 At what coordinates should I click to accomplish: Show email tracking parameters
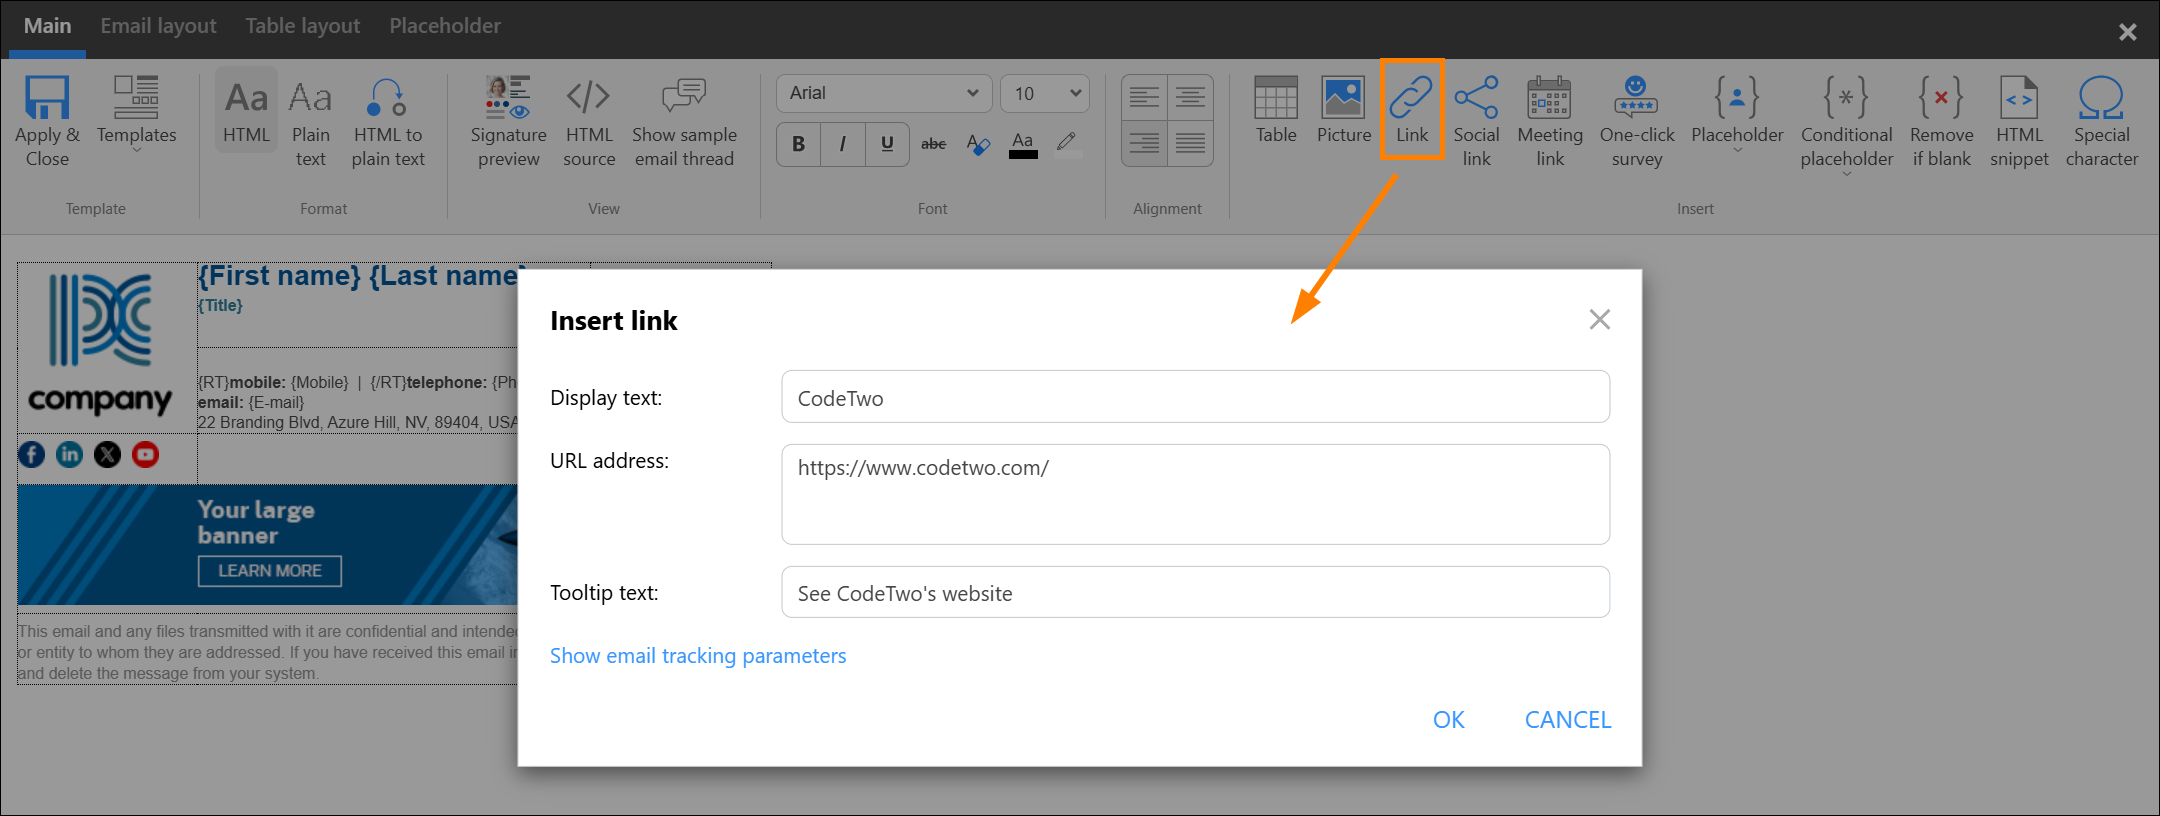pos(698,656)
